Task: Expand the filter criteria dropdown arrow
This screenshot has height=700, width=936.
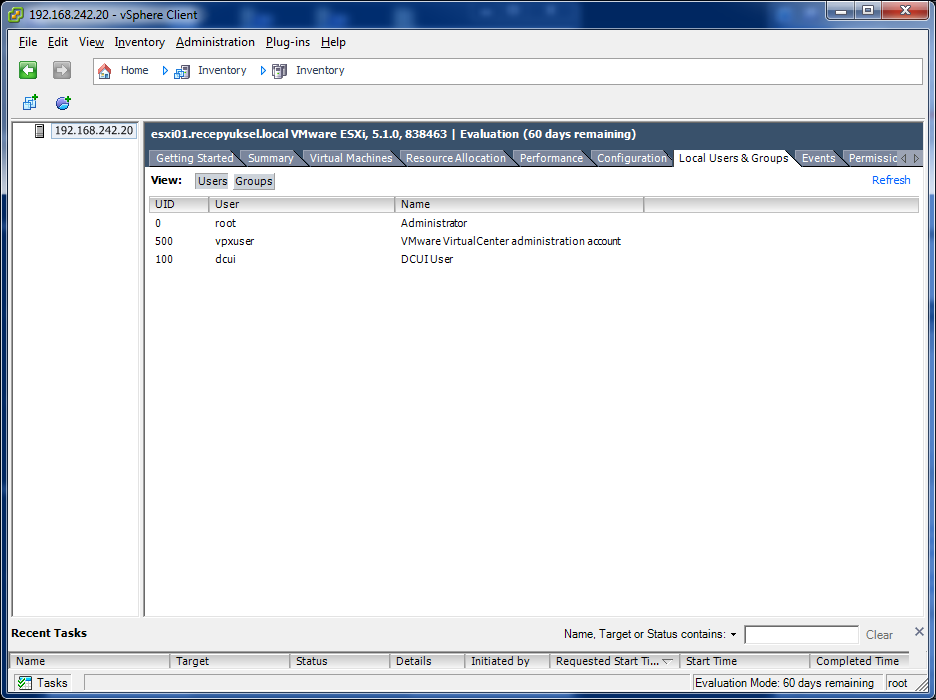Action: pyautogui.click(x=734, y=634)
